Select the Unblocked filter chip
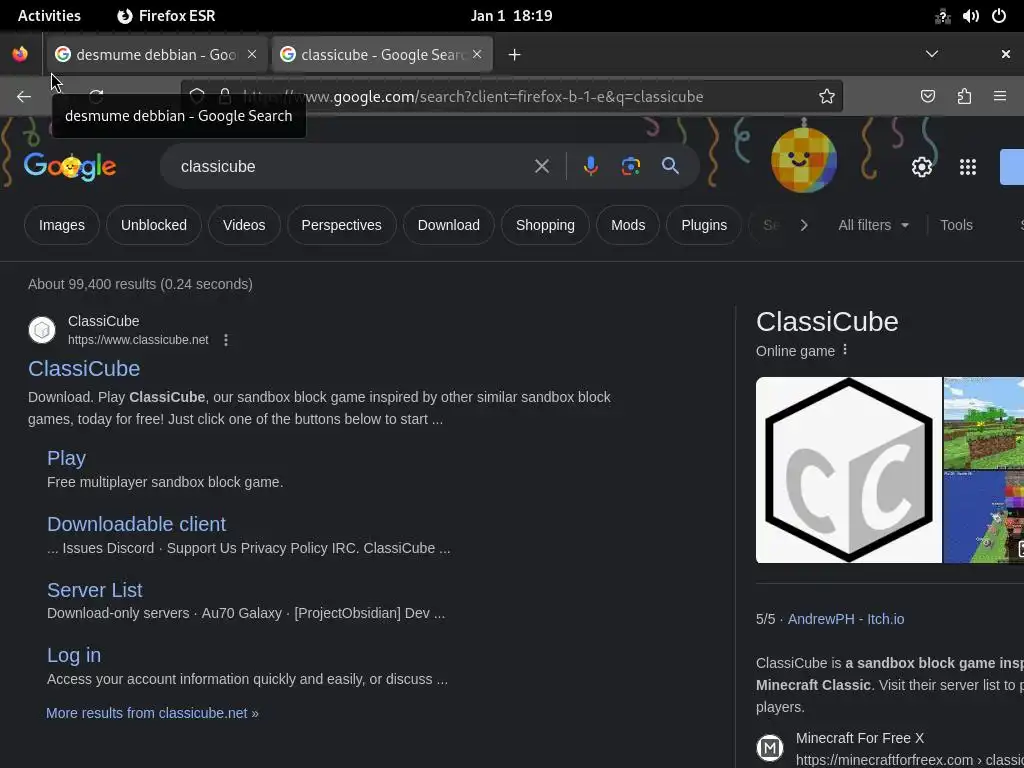 tap(153, 225)
